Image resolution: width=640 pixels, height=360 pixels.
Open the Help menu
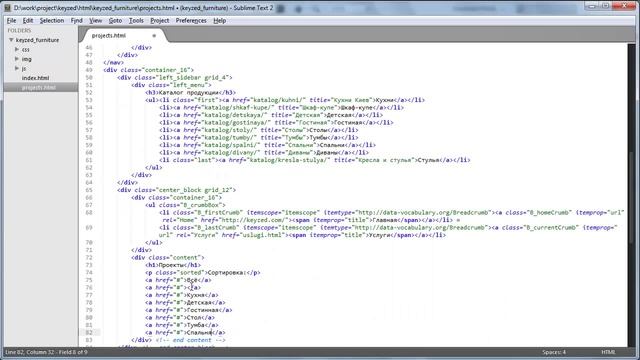[x=220, y=20]
